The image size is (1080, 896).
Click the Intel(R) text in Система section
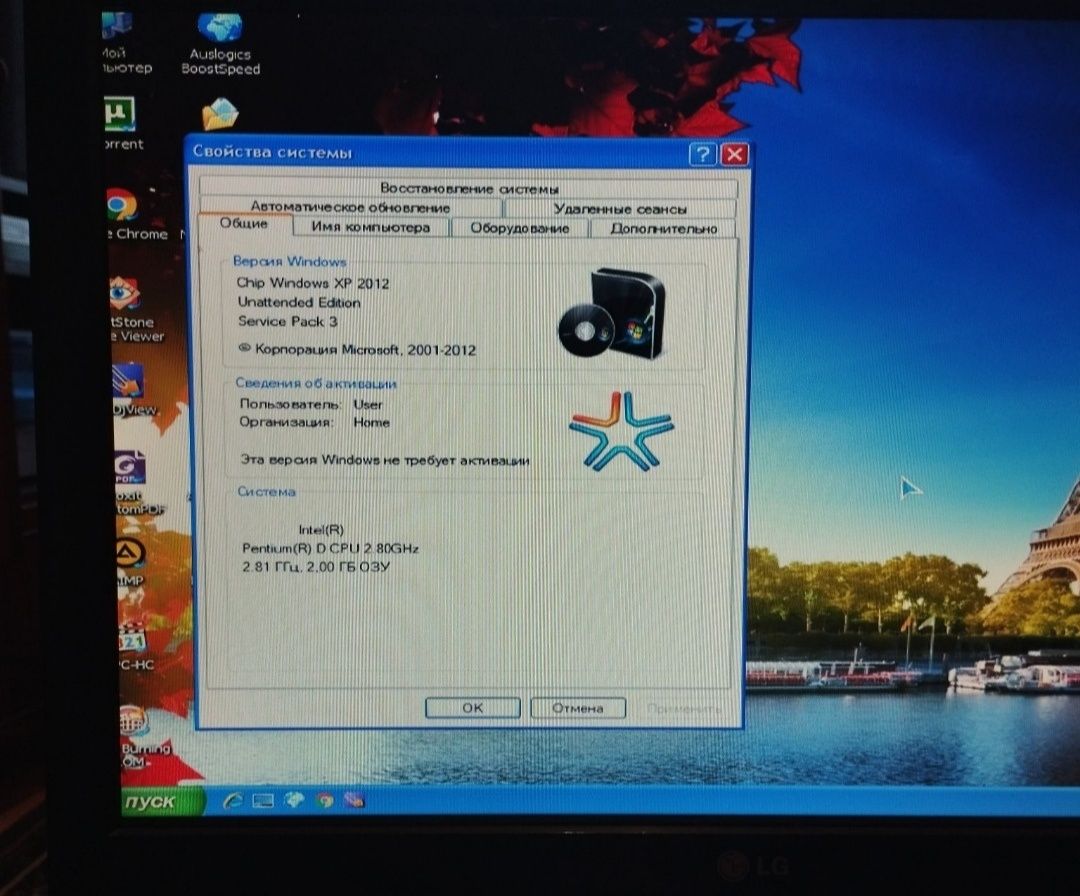[321, 530]
